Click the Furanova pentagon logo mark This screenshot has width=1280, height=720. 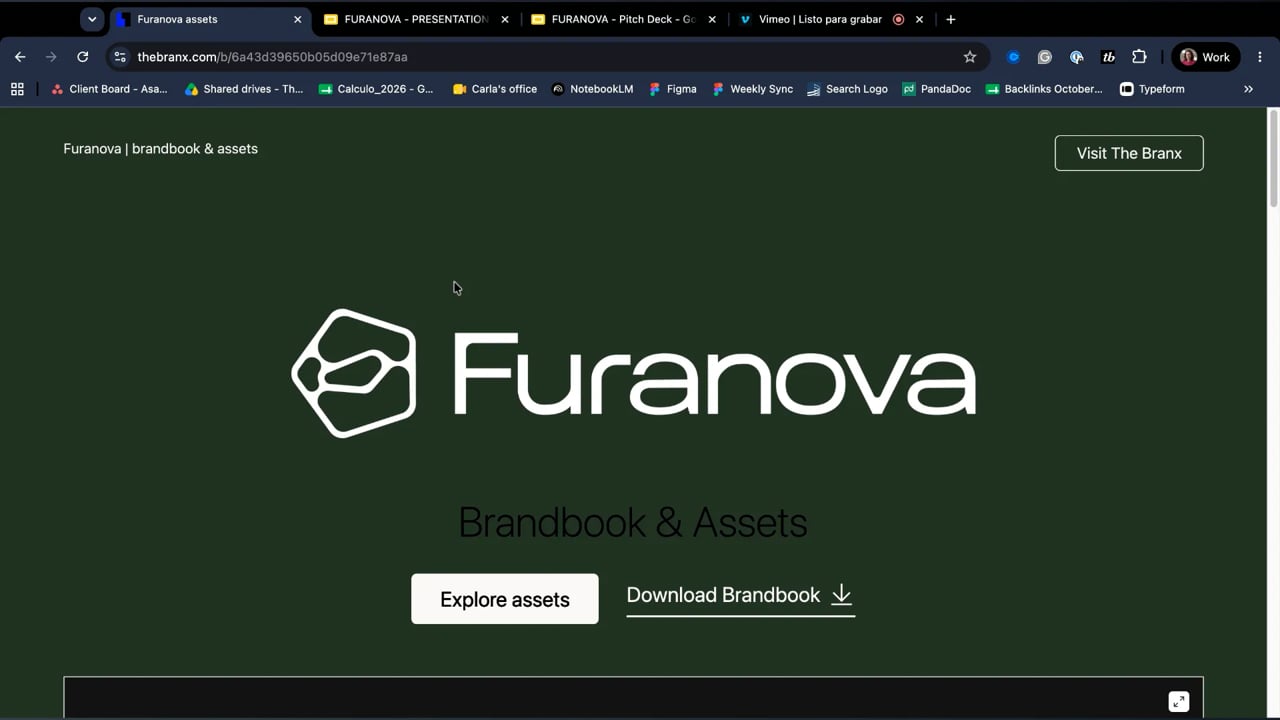354,373
